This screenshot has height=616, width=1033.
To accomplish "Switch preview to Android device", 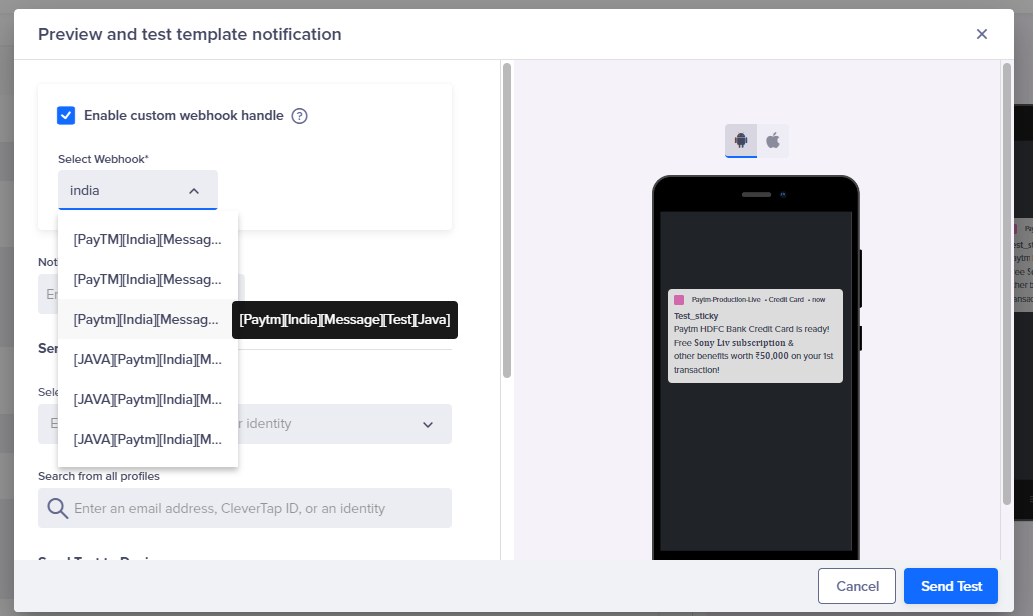I will (x=741, y=140).
